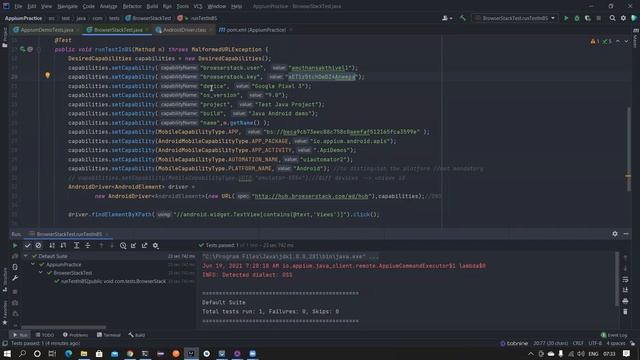Export test results icon in Run toolbar

144,246
